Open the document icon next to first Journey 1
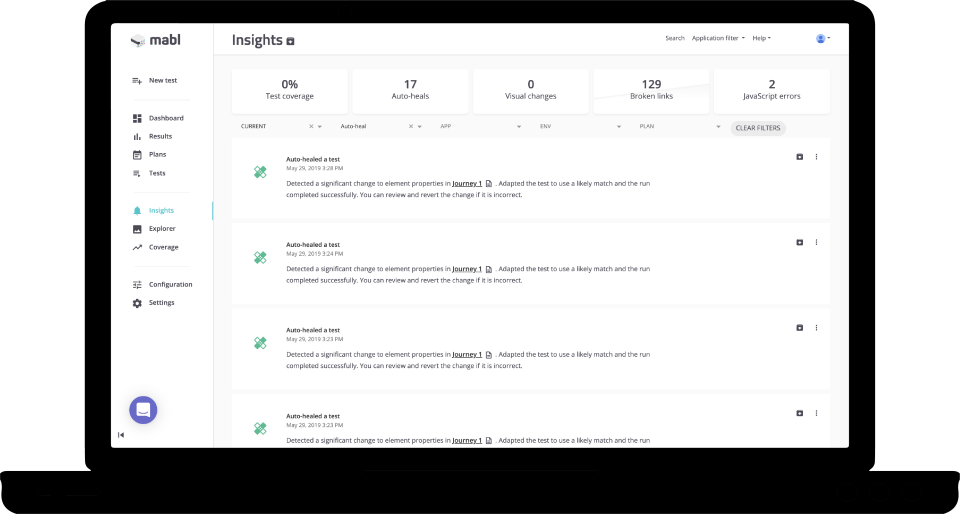Screen dimensions: 960x514 click(x=489, y=184)
